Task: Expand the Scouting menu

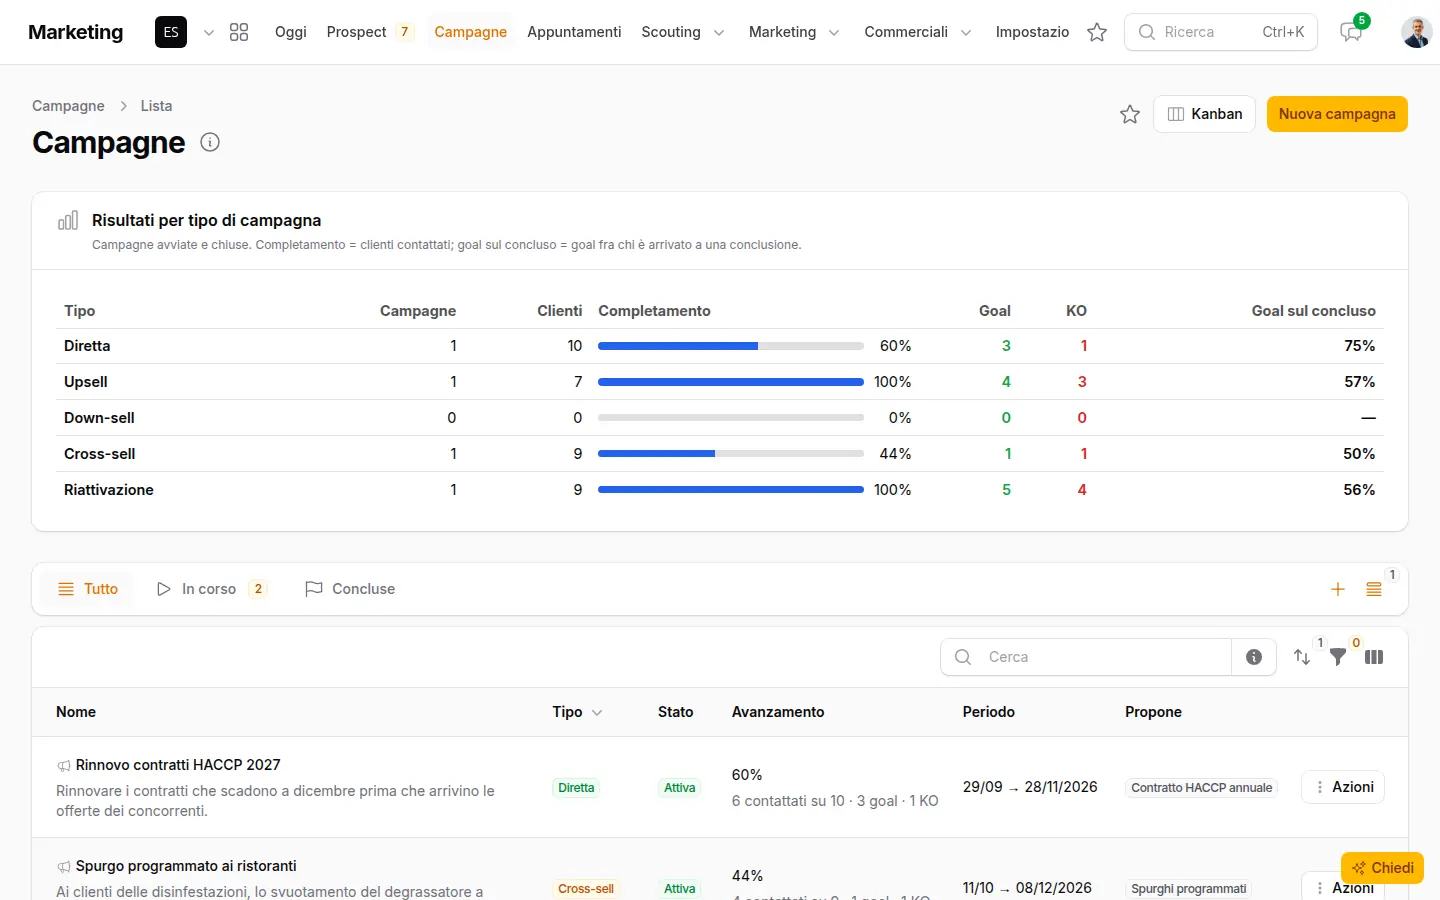Action: point(683,32)
